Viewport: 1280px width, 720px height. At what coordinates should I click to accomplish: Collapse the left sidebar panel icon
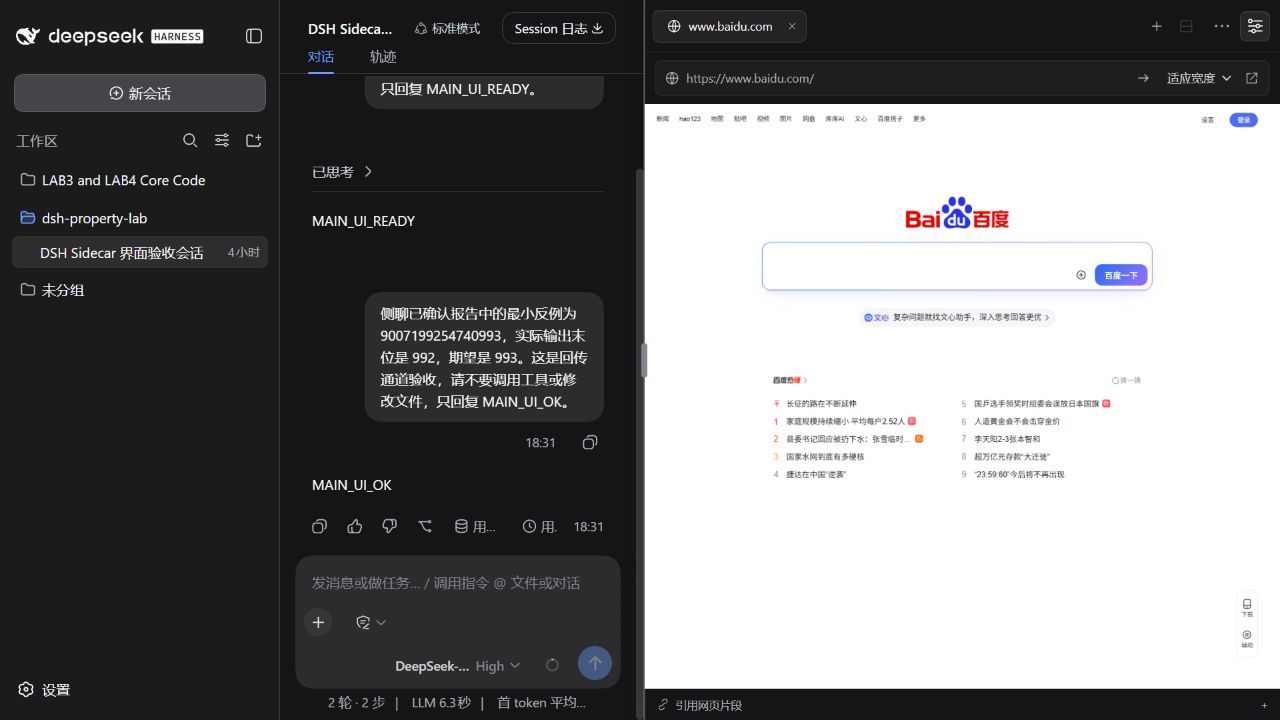pos(254,36)
